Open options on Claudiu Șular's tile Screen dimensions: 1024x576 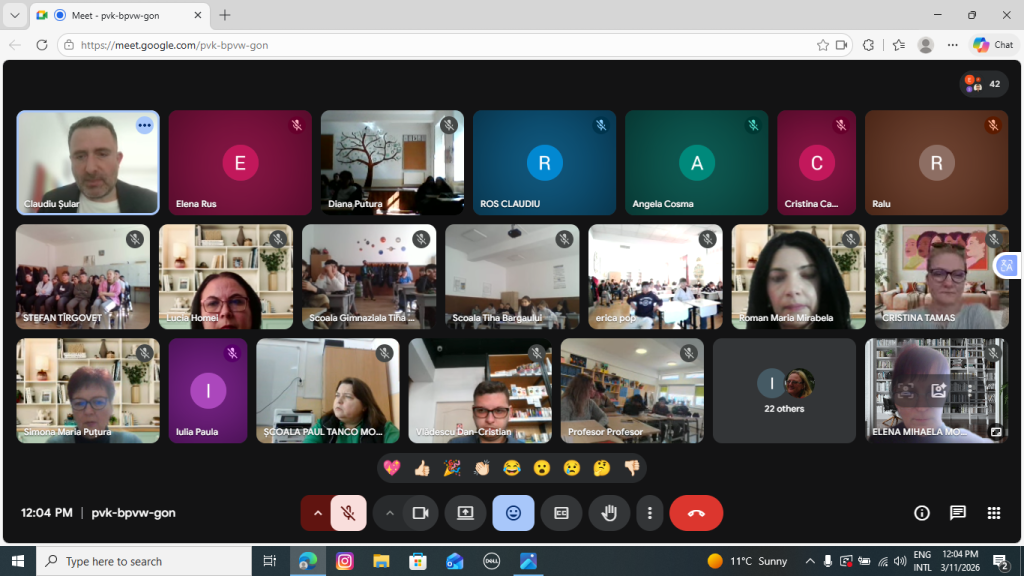pyautogui.click(x=145, y=125)
